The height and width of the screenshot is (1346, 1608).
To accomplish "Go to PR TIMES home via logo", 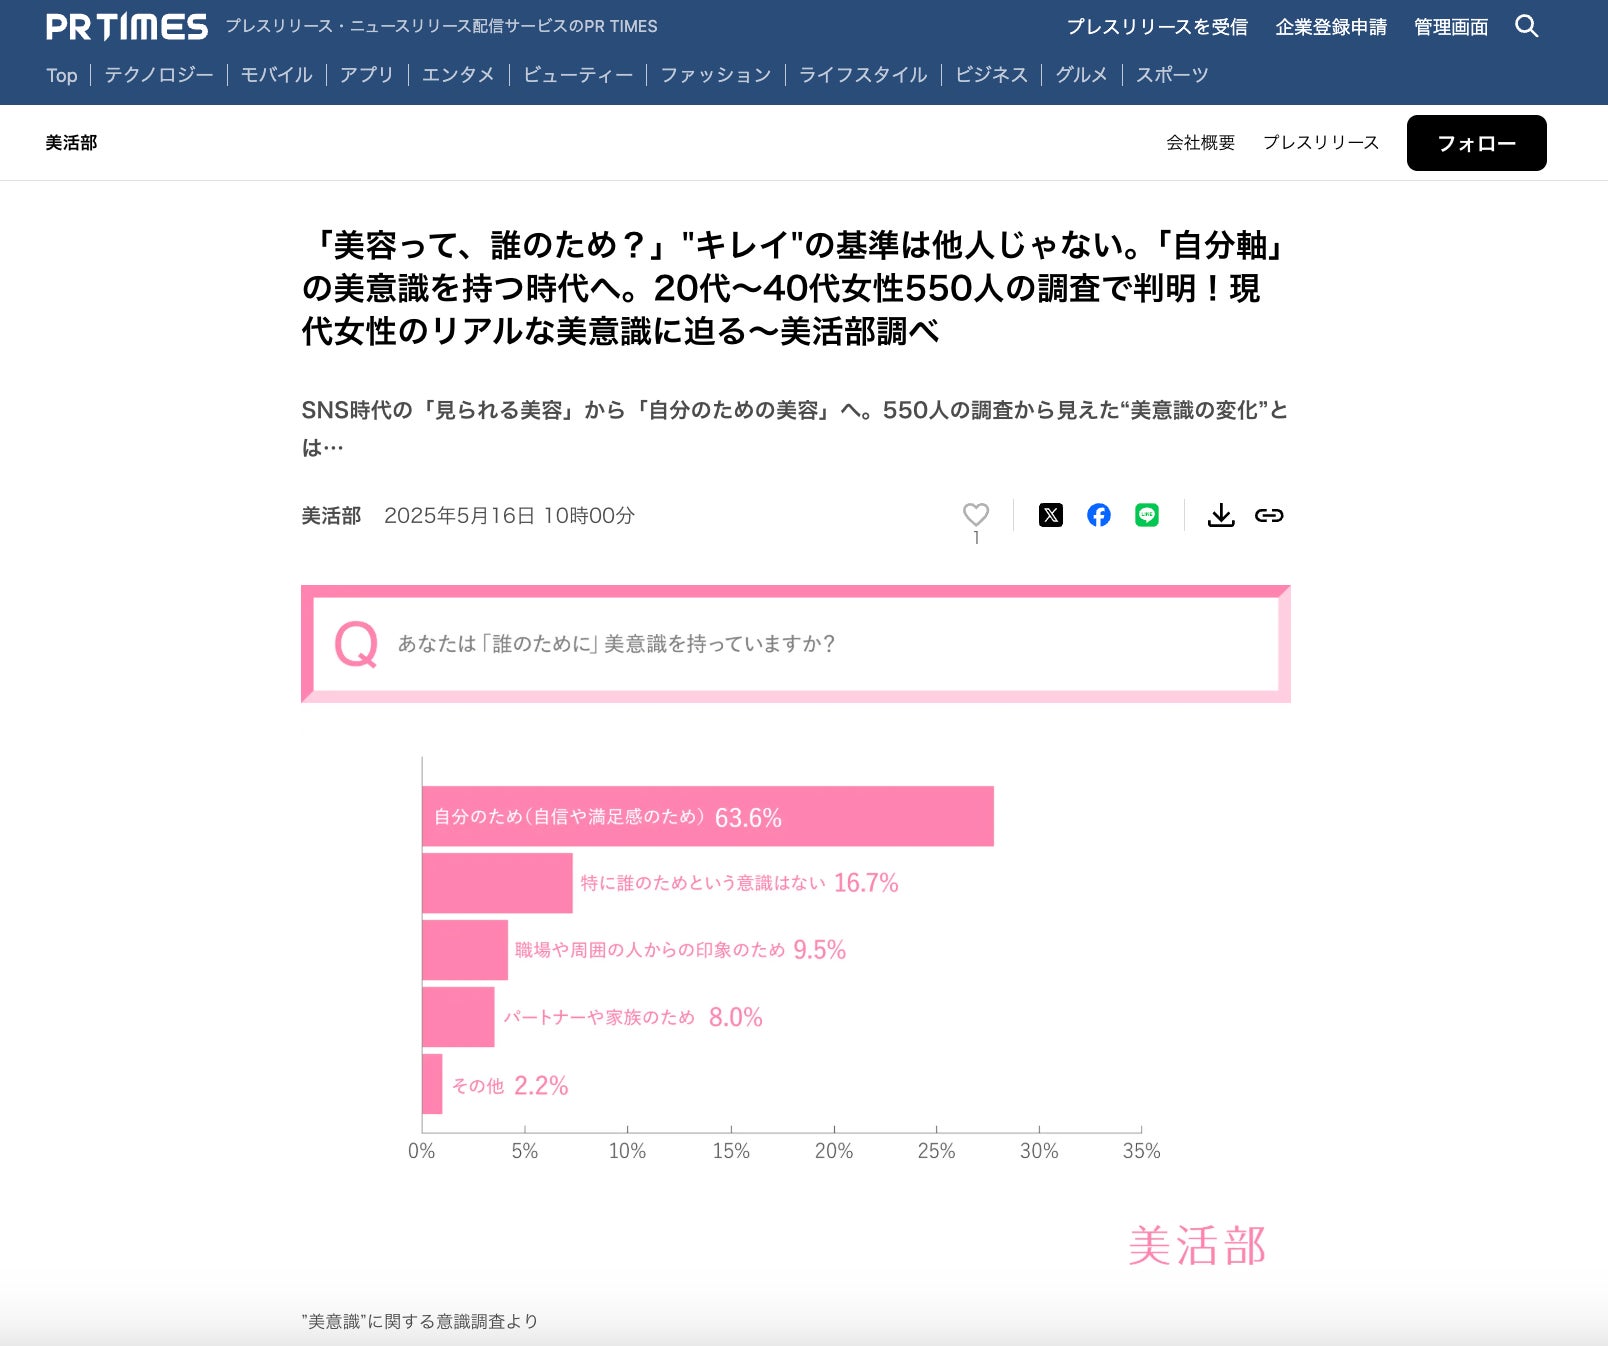I will (127, 27).
